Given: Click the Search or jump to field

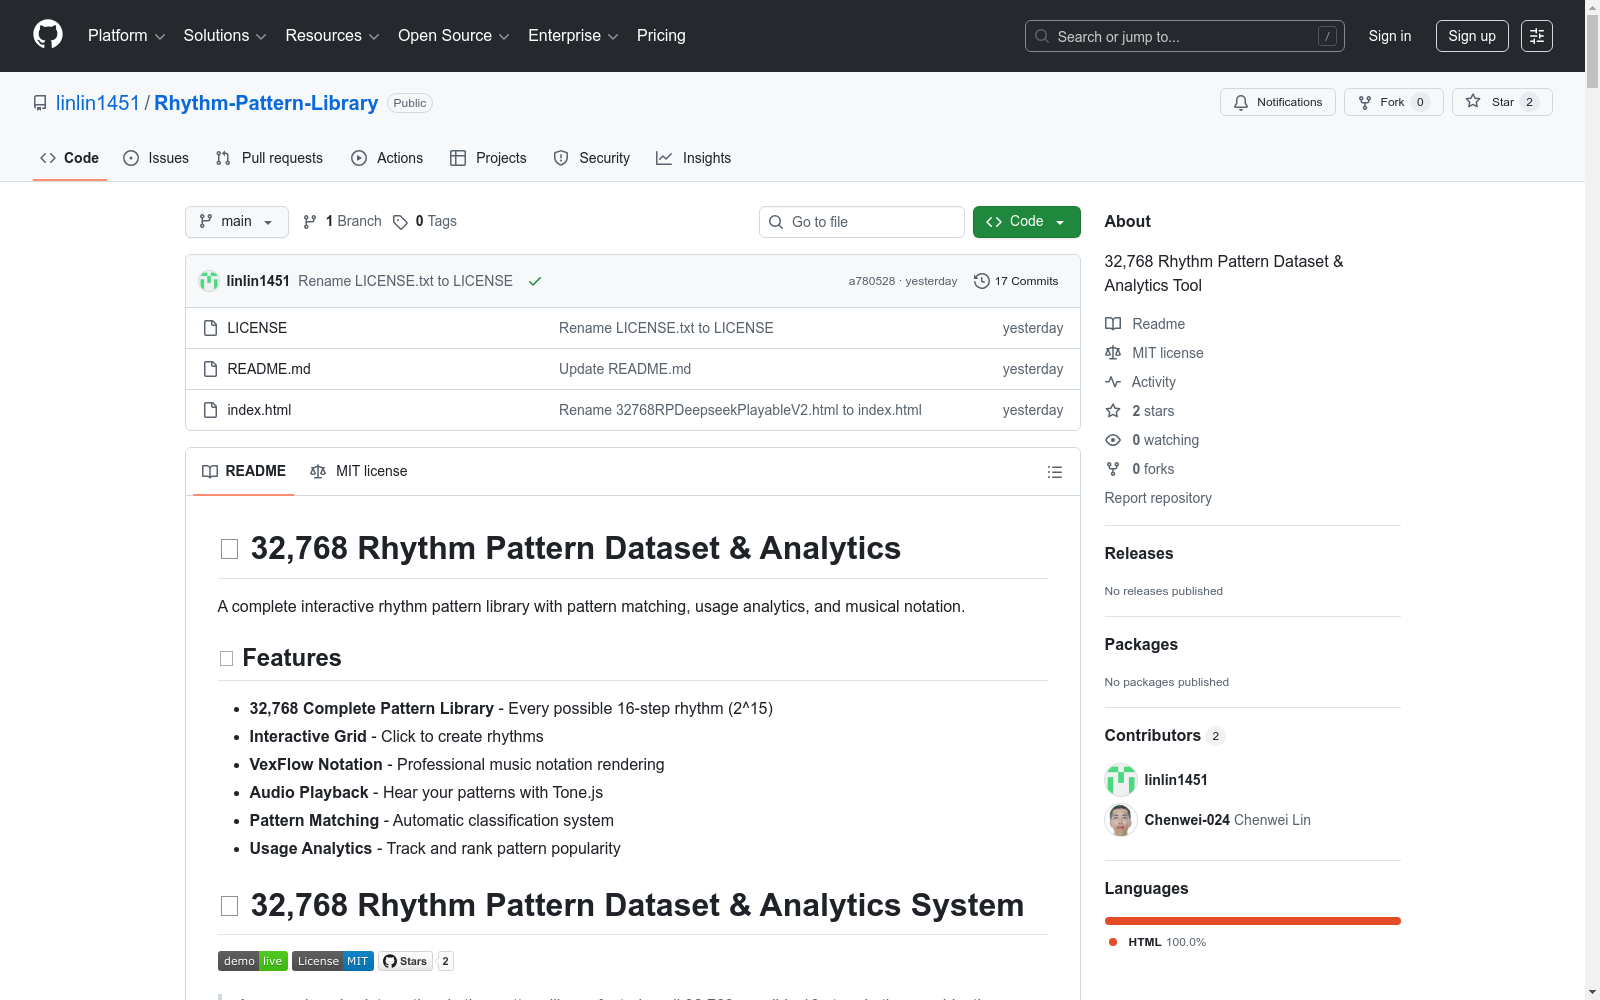Looking at the screenshot, I should point(1185,36).
